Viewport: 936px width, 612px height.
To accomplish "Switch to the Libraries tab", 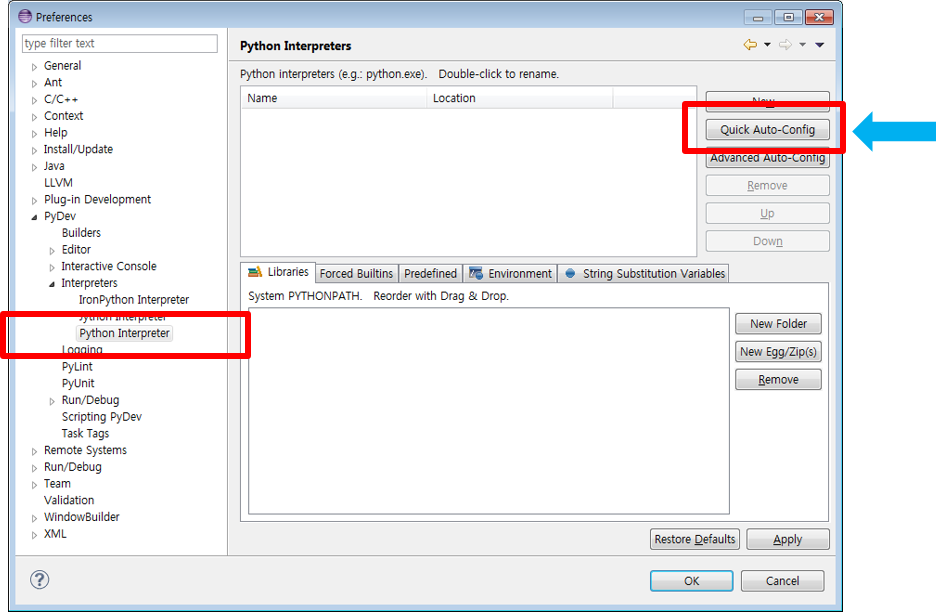I will (279, 273).
